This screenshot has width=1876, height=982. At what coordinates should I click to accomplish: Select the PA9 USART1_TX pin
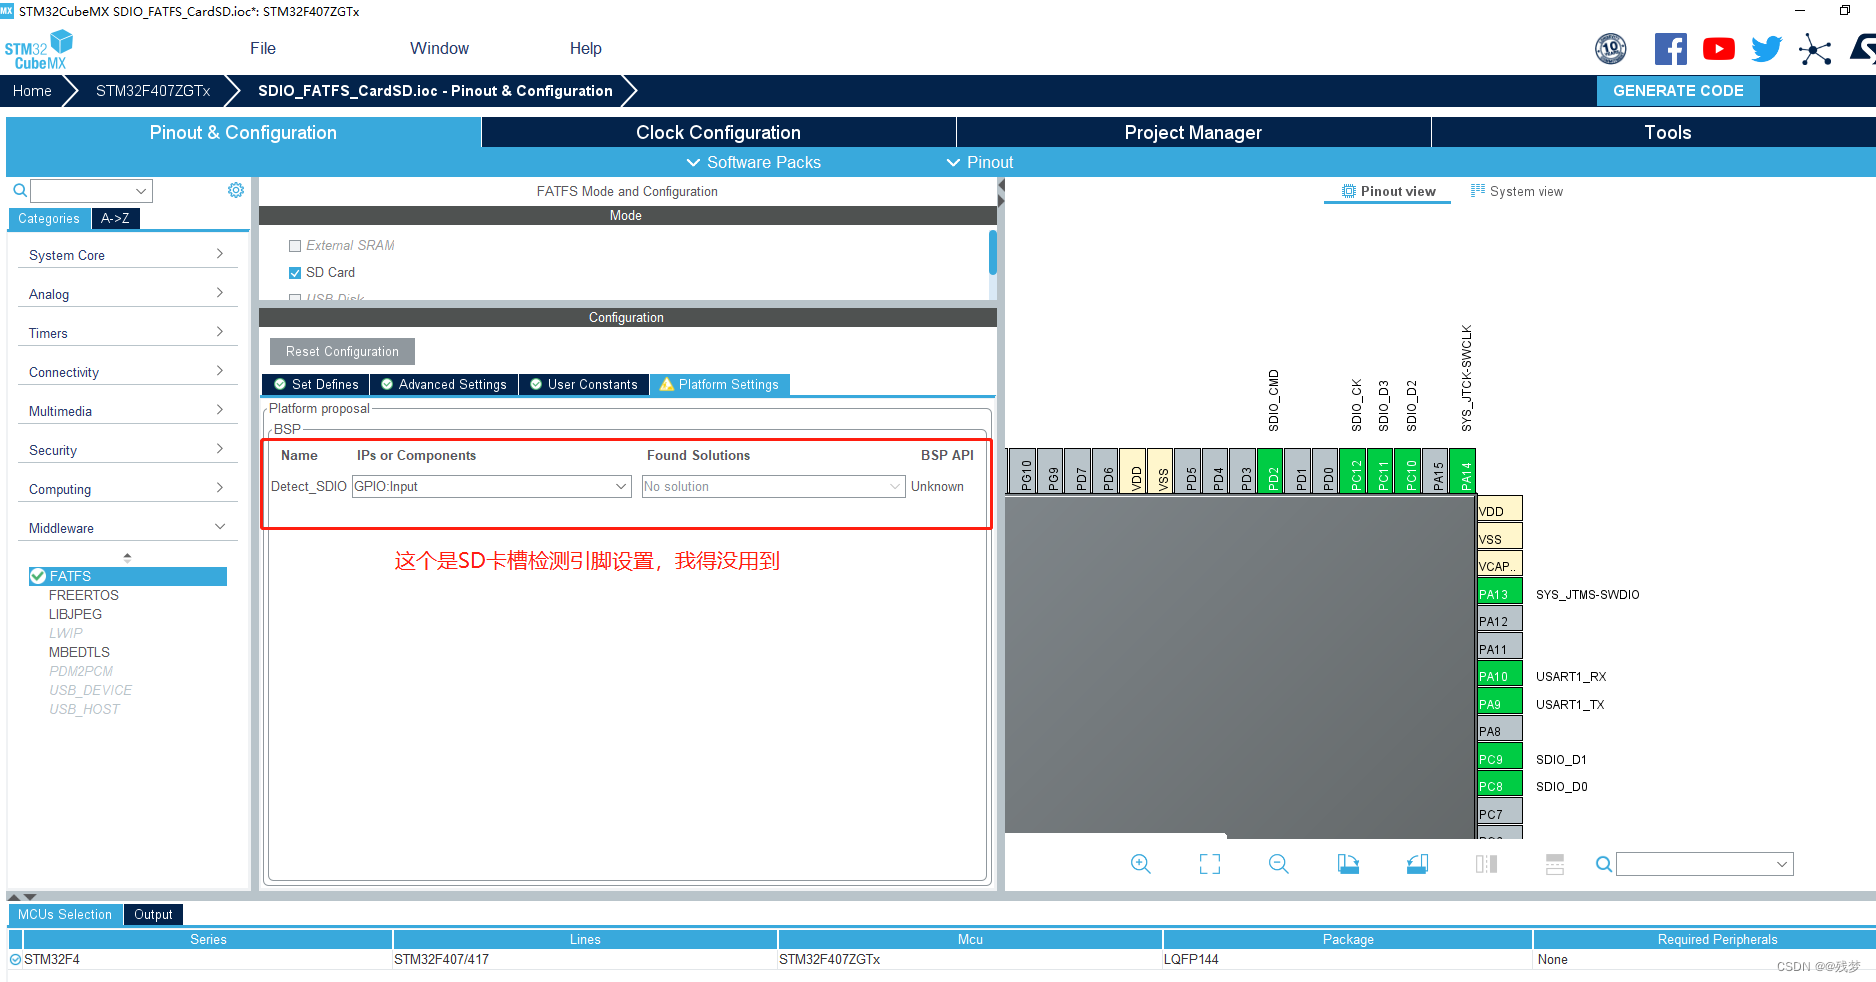1499,702
